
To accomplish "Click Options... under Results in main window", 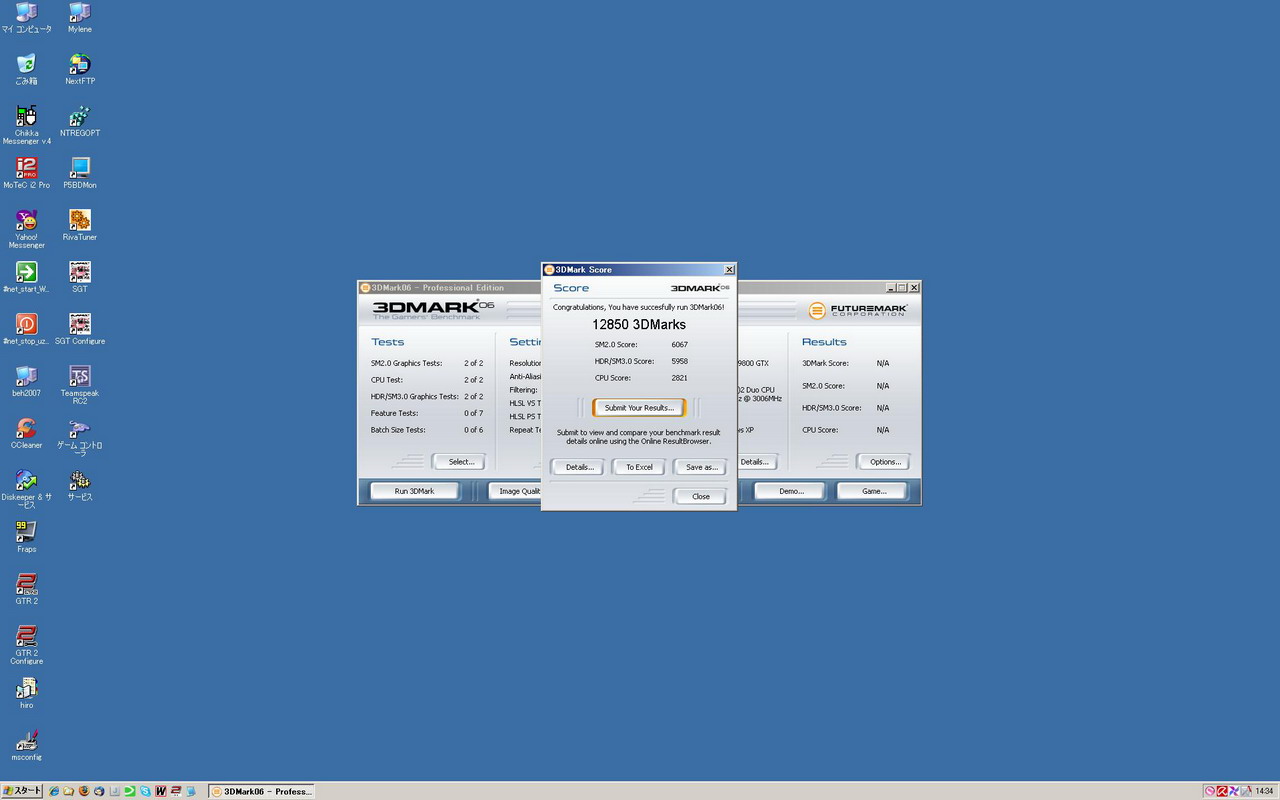I will [x=884, y=462].
